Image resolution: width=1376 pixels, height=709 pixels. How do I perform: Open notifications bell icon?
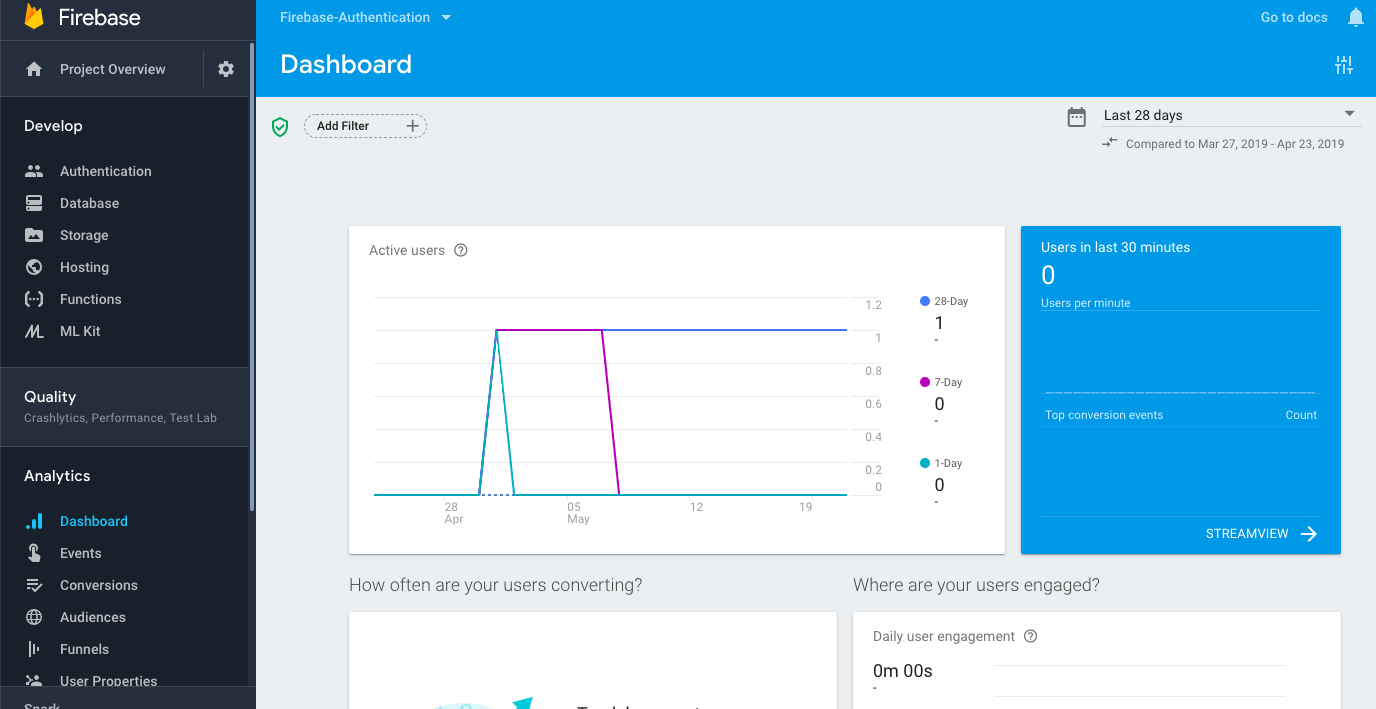[x=1356, y=17]
